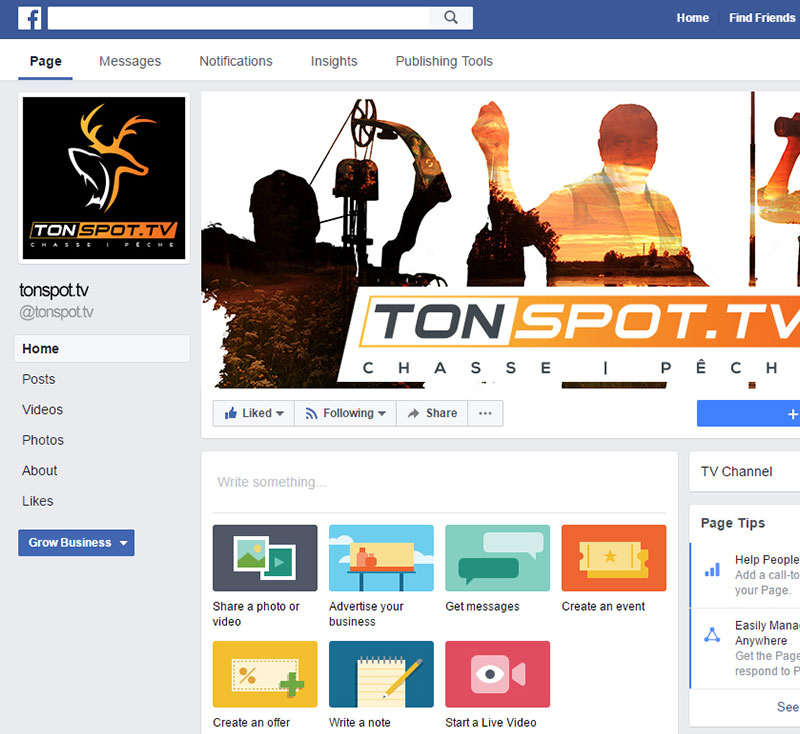Screen dimensions: 800x734
Task: Click the tonspot.tv profile picture
Action: pos(104,179)
